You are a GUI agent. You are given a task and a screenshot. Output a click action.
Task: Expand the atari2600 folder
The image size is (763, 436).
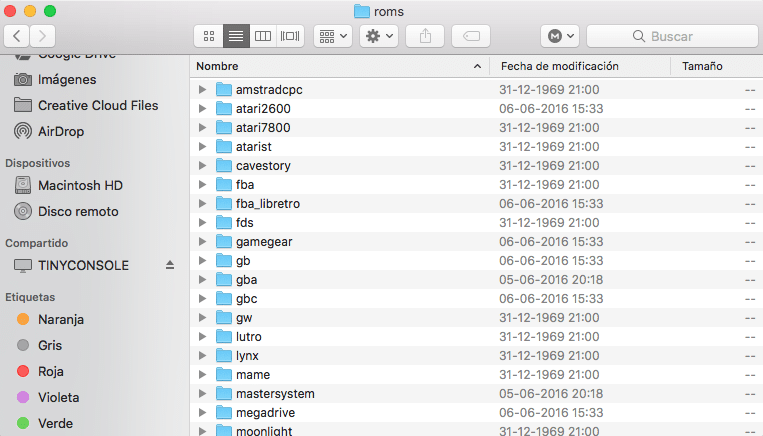pos(202,109)
